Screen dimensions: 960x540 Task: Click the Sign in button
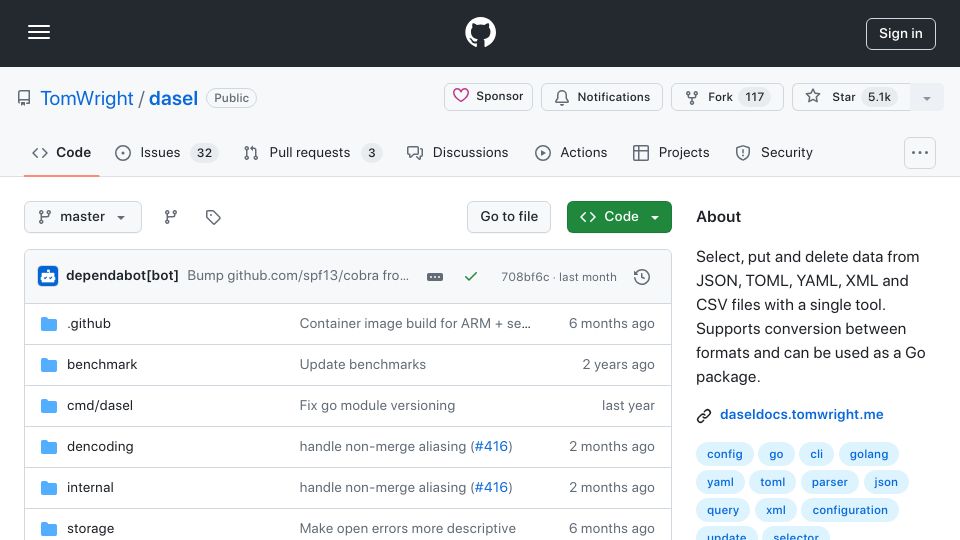tap(901, 34)
